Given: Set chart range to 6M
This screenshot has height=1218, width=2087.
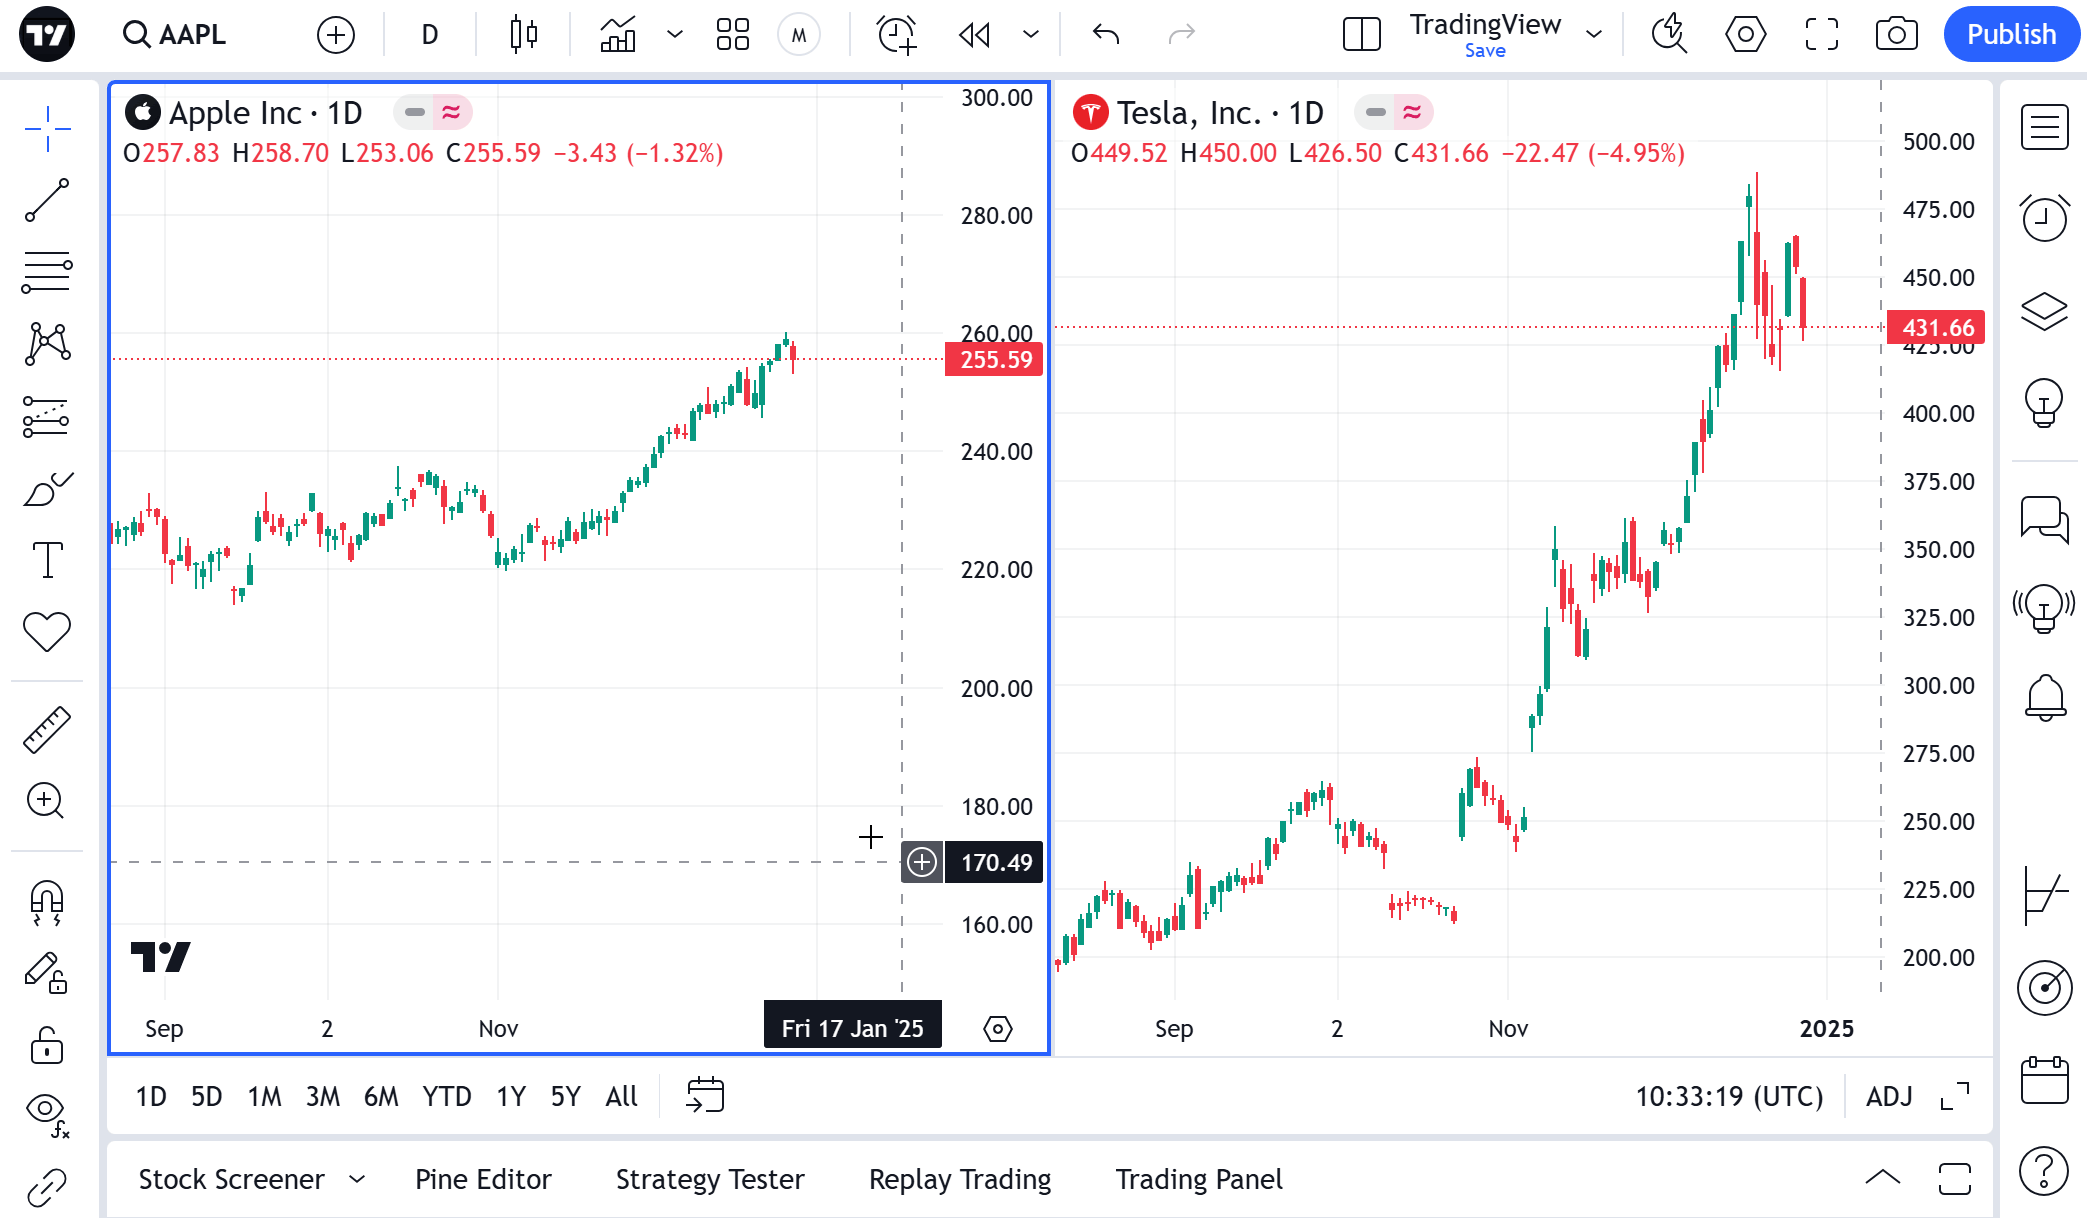Looking at the screenshot, I should click(380, 1097).
